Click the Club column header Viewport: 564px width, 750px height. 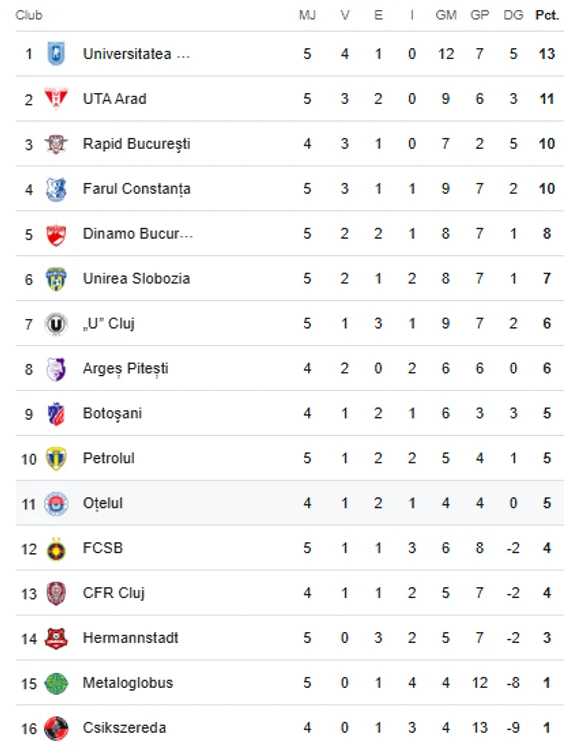point(29,15)
